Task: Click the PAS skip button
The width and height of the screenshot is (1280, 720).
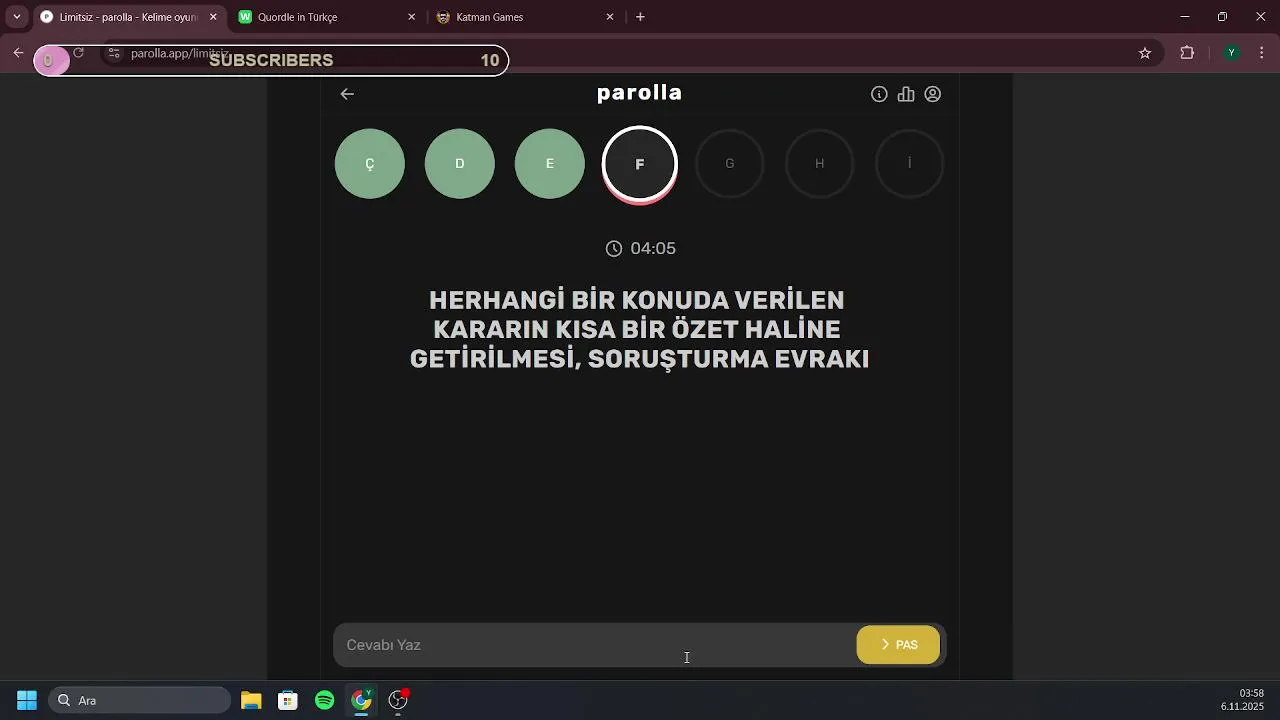Action: 898,645
